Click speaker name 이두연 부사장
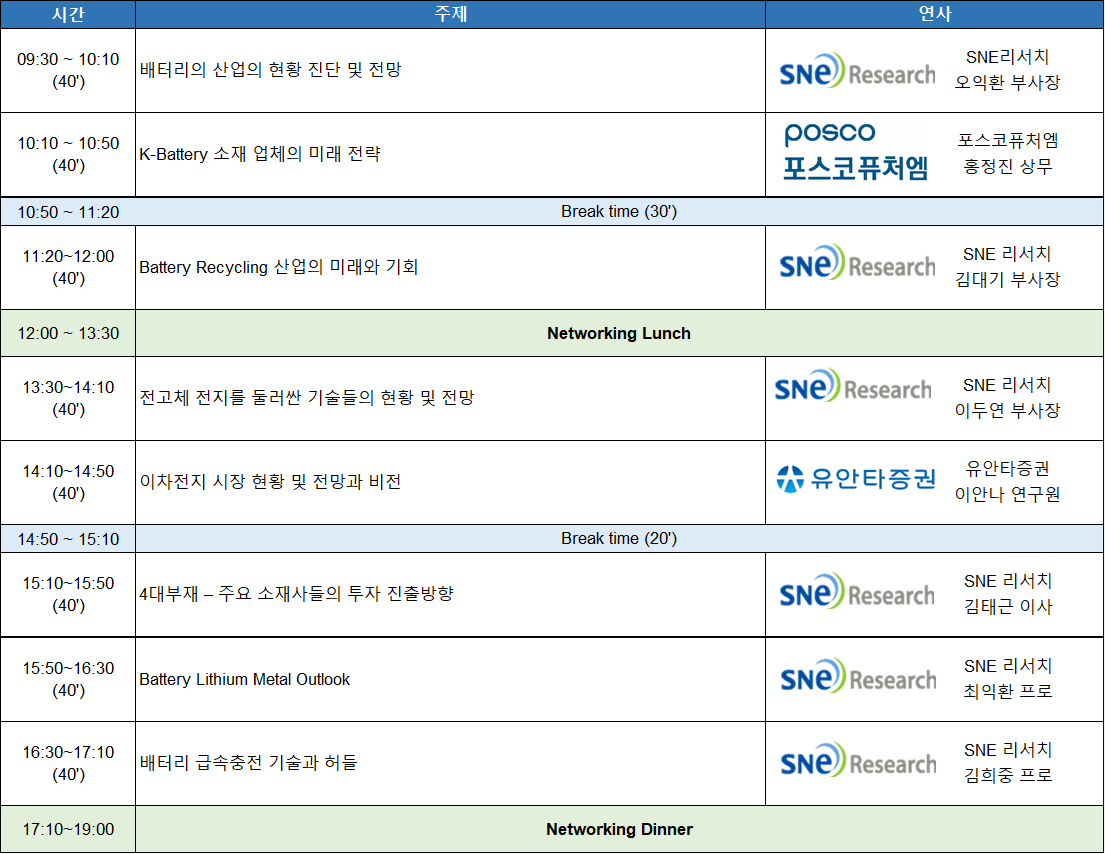Screen dimensions: 1105x854 pos(1007,411)
